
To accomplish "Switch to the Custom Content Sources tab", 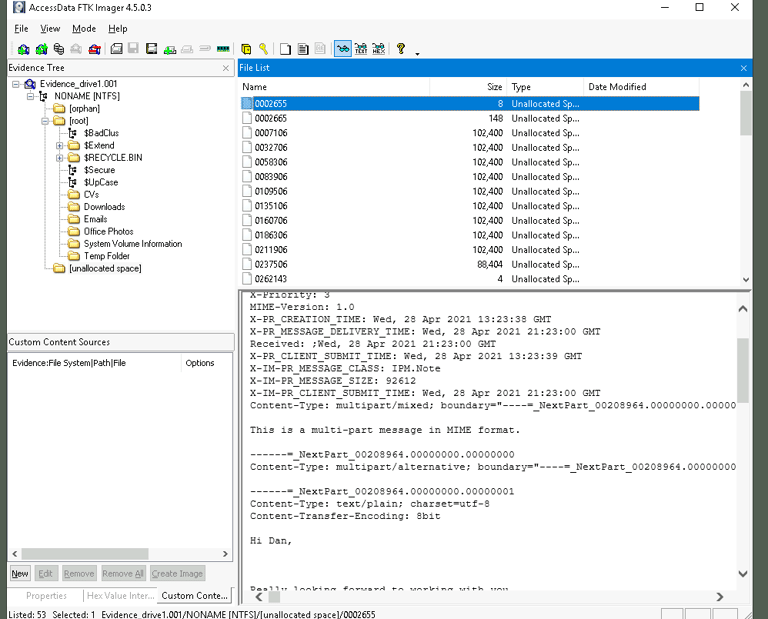I will 194,596.
